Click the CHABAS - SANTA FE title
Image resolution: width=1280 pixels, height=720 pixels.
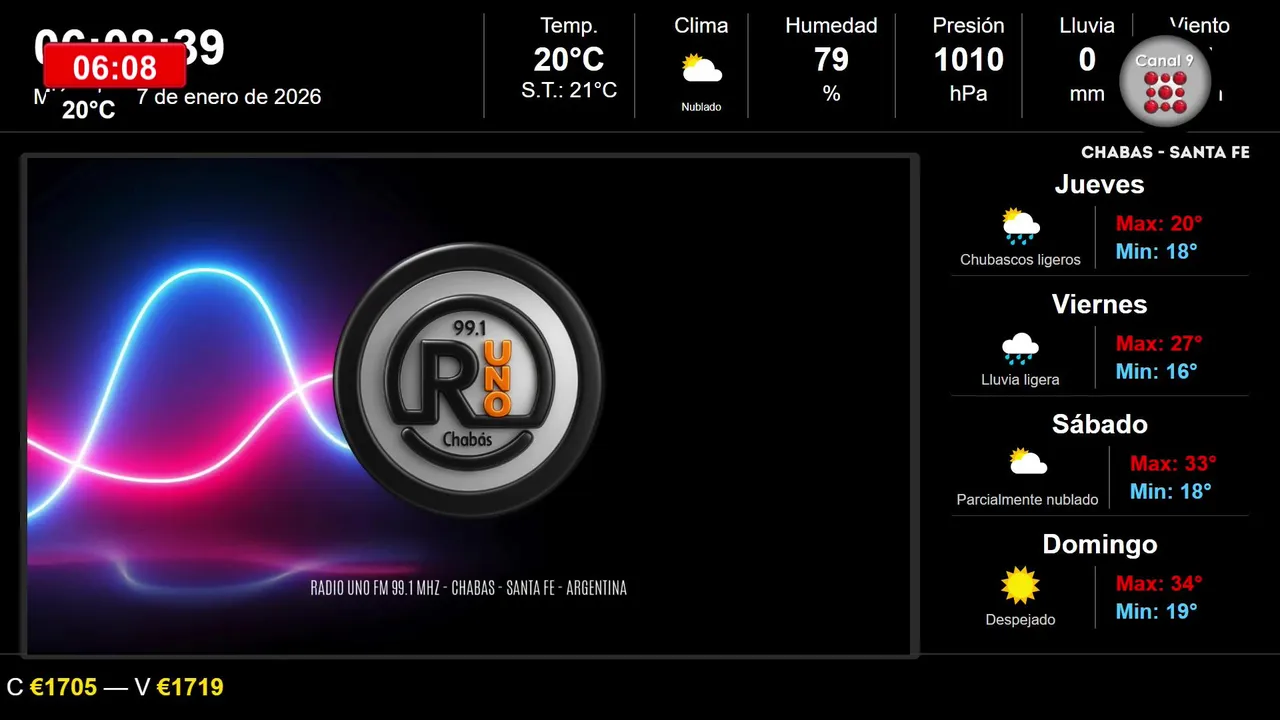(x=1165, y=153)
